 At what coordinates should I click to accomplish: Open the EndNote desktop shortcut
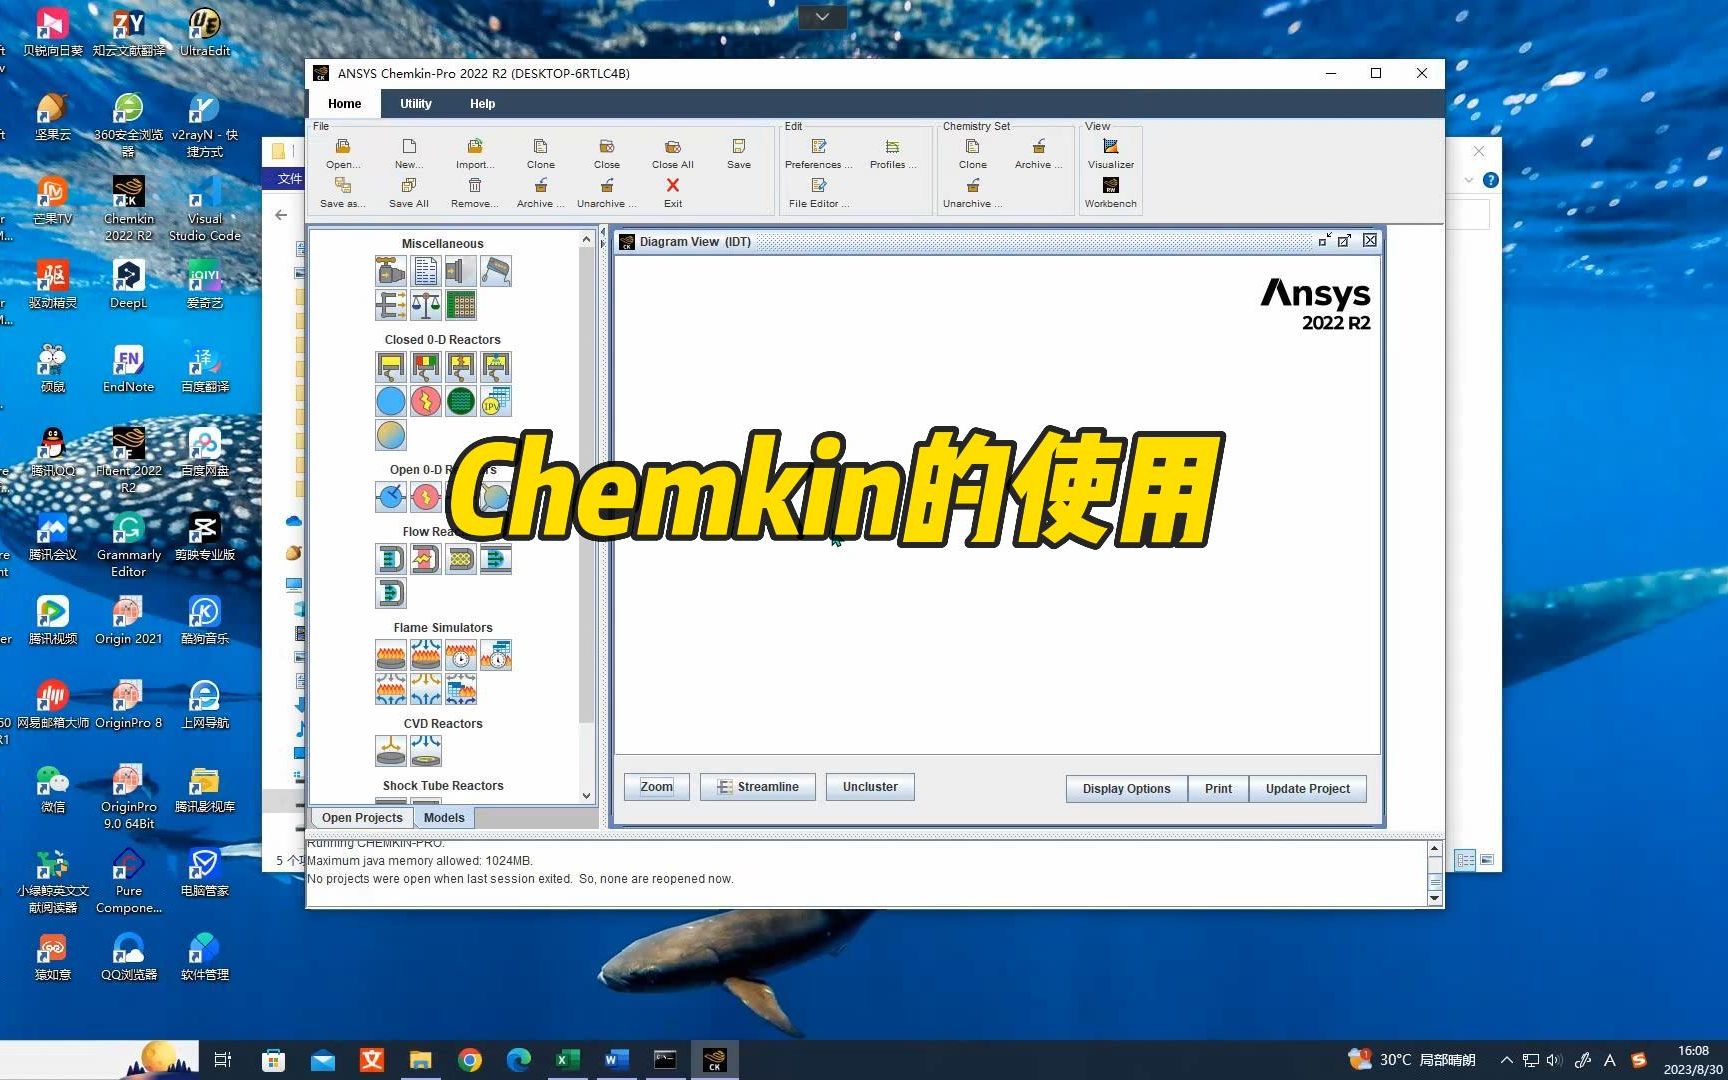[129, 368]
